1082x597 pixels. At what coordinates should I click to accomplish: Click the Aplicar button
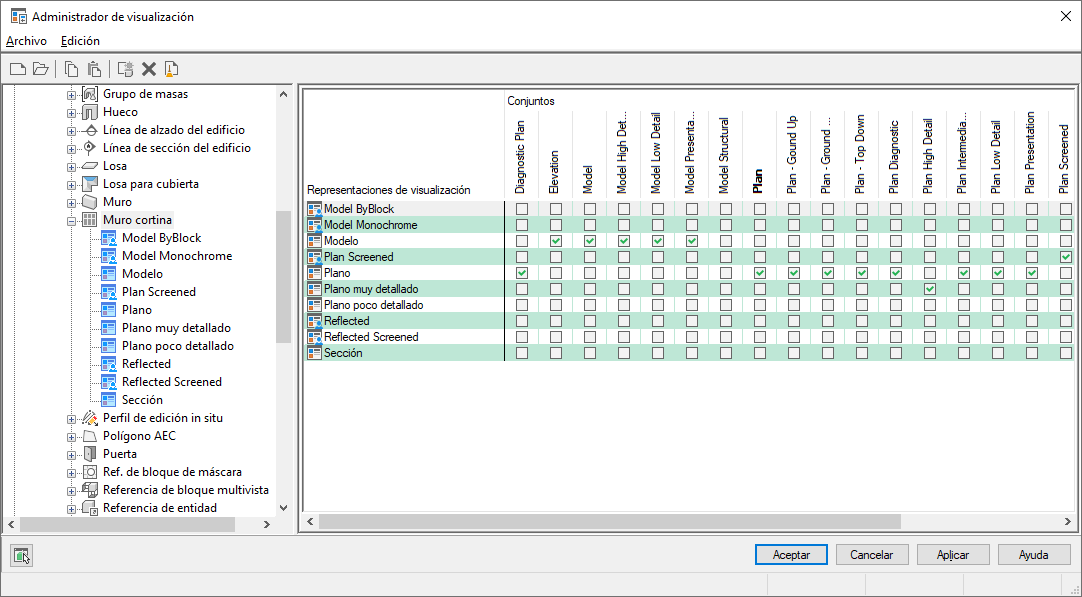(x=953, y=554)
